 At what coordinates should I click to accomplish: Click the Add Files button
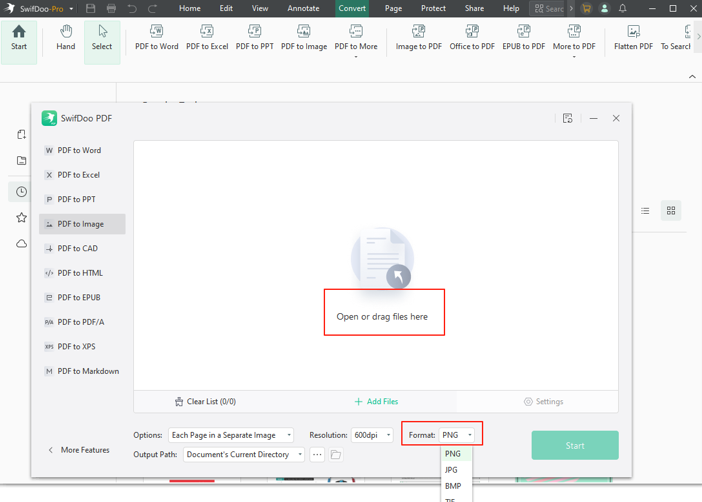click(376, 402)
